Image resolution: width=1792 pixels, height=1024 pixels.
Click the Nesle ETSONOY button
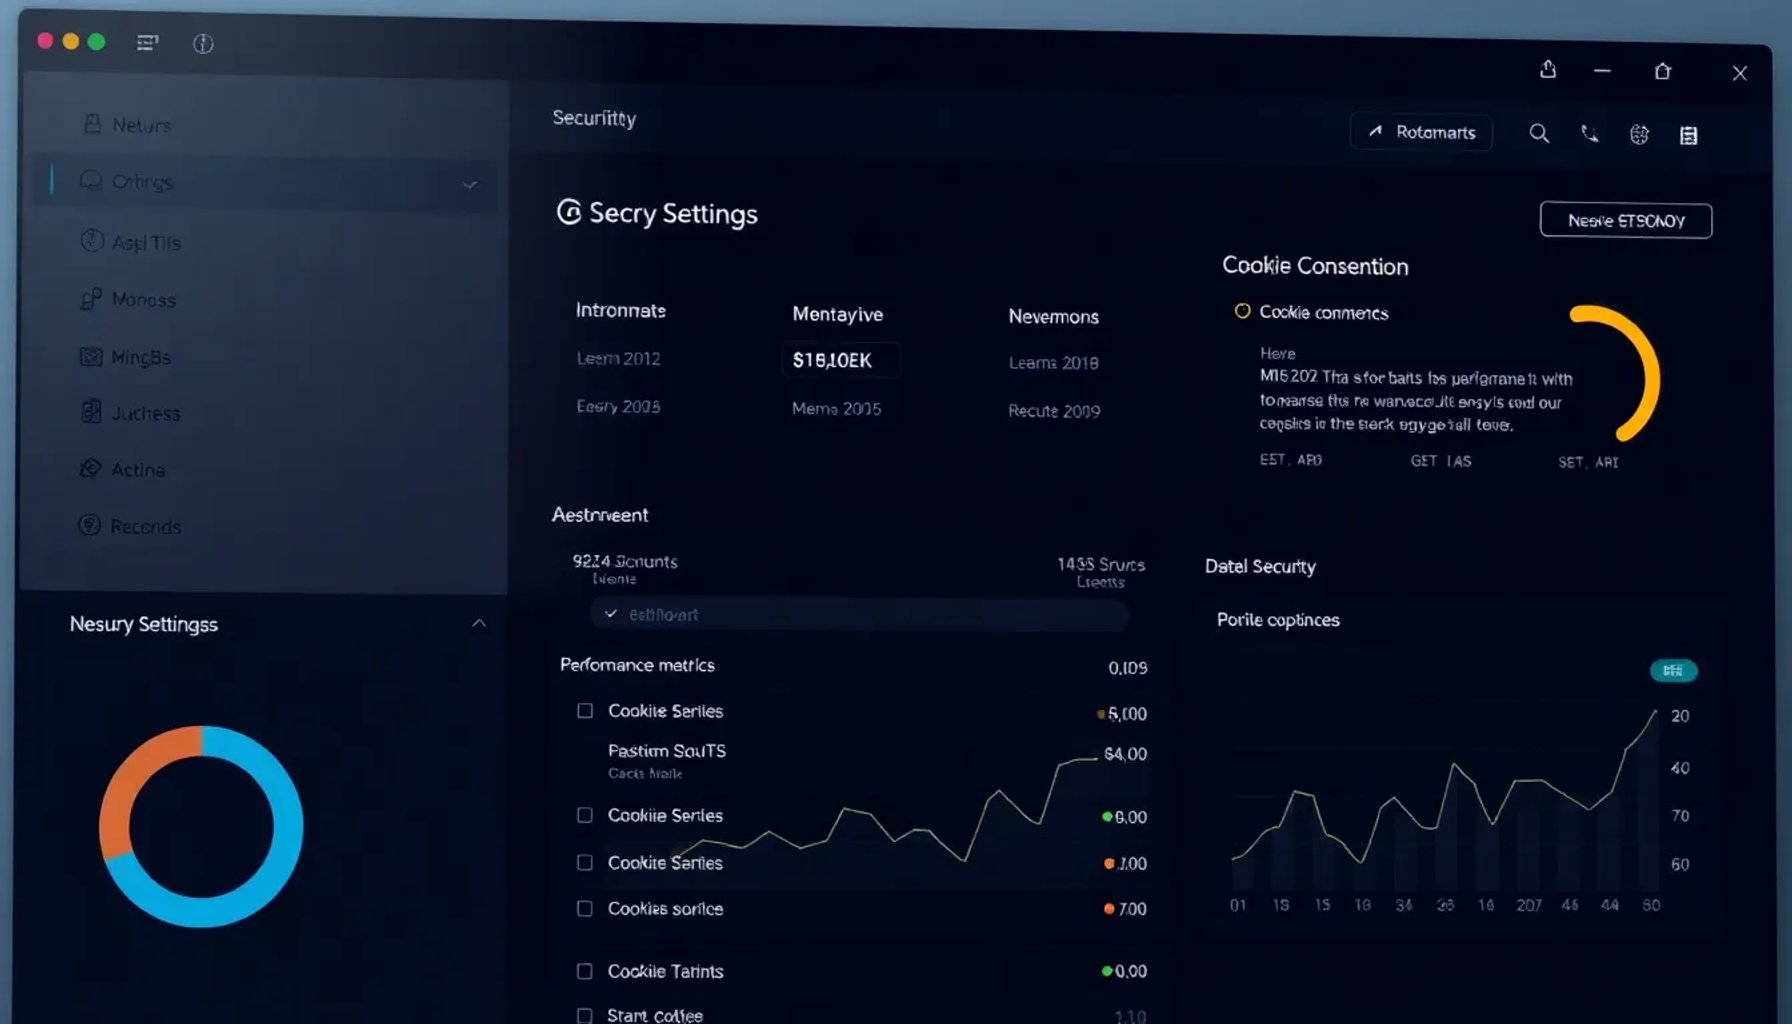click(1625, 220)
